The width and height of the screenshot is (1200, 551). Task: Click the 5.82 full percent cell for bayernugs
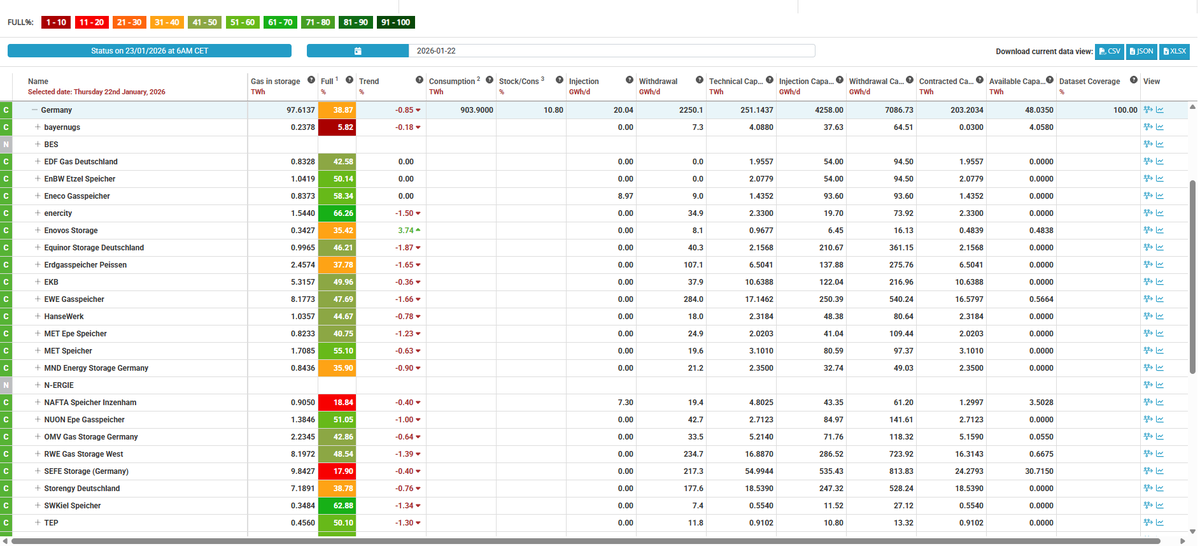[x=336, y=127]
